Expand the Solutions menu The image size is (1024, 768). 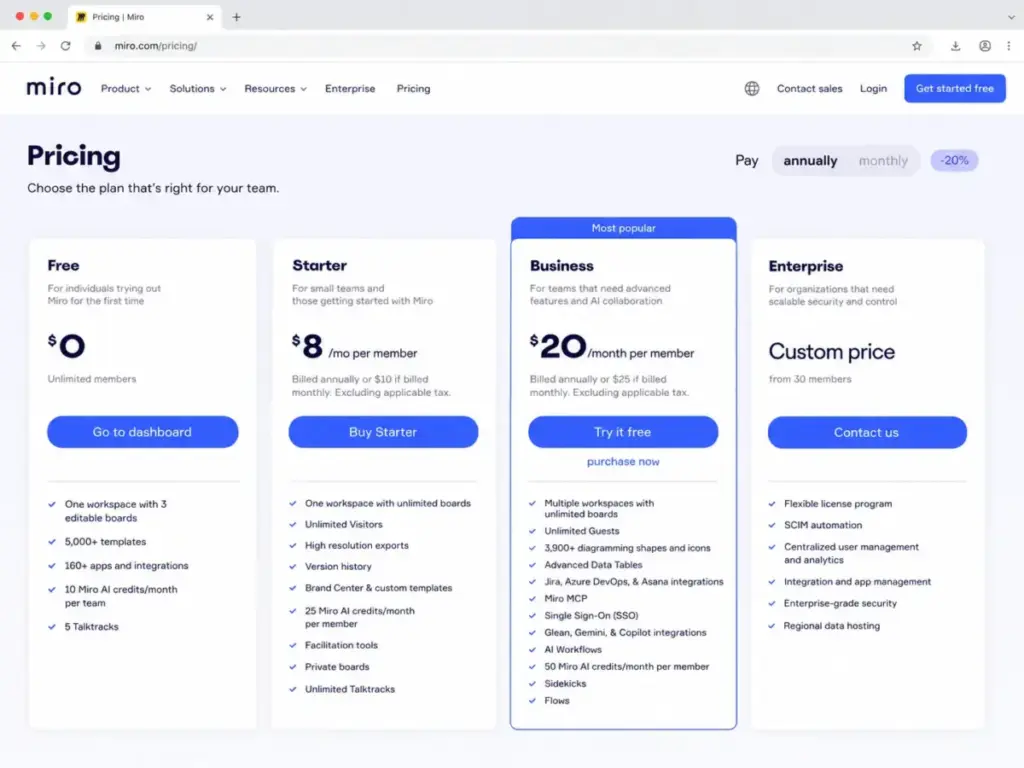coord(198,89)
